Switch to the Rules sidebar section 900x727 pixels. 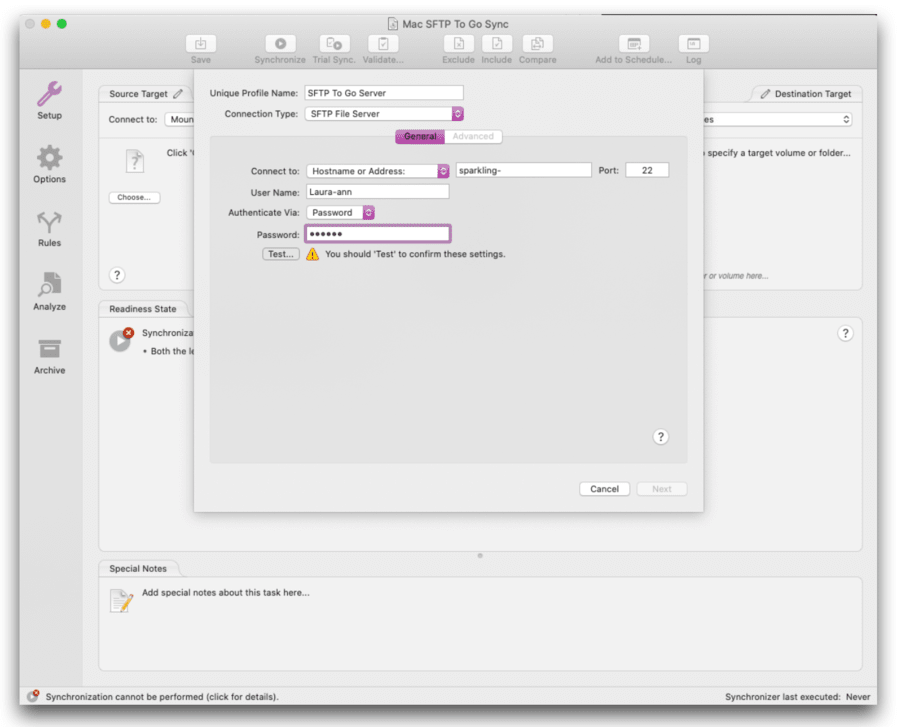point(48,225)
